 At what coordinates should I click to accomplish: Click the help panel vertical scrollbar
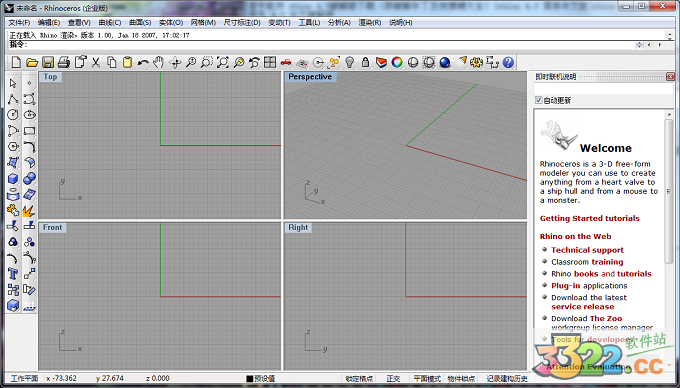(668, 191)
